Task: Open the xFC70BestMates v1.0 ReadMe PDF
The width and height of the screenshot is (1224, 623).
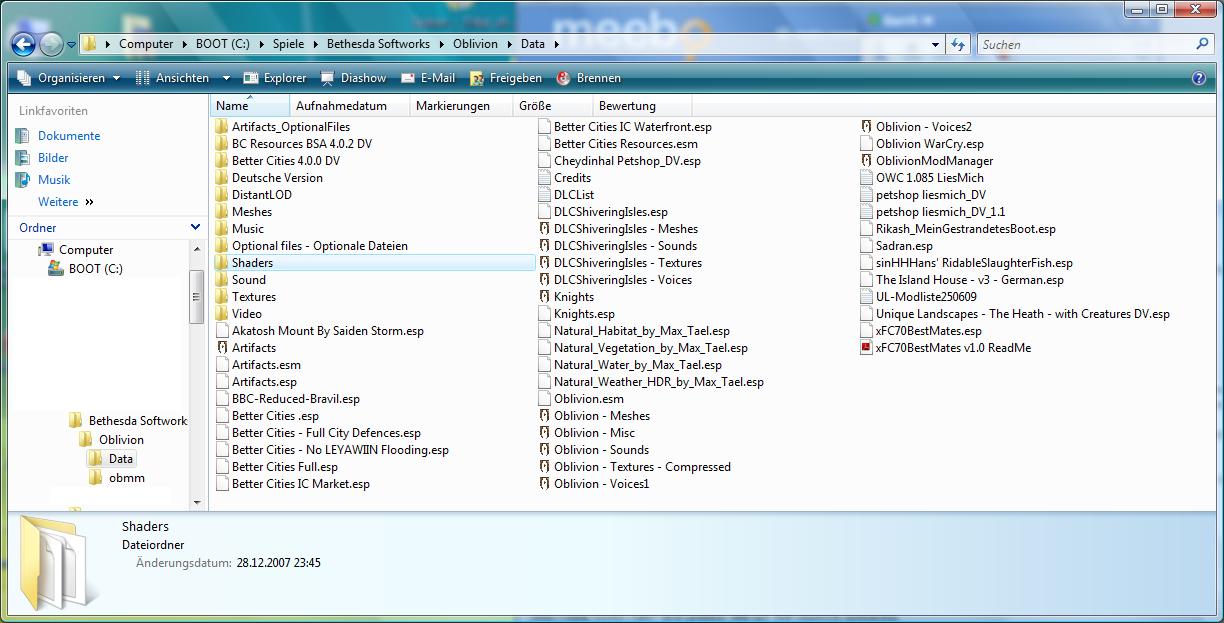Action: pyautogui.click(x=866, y=348)
